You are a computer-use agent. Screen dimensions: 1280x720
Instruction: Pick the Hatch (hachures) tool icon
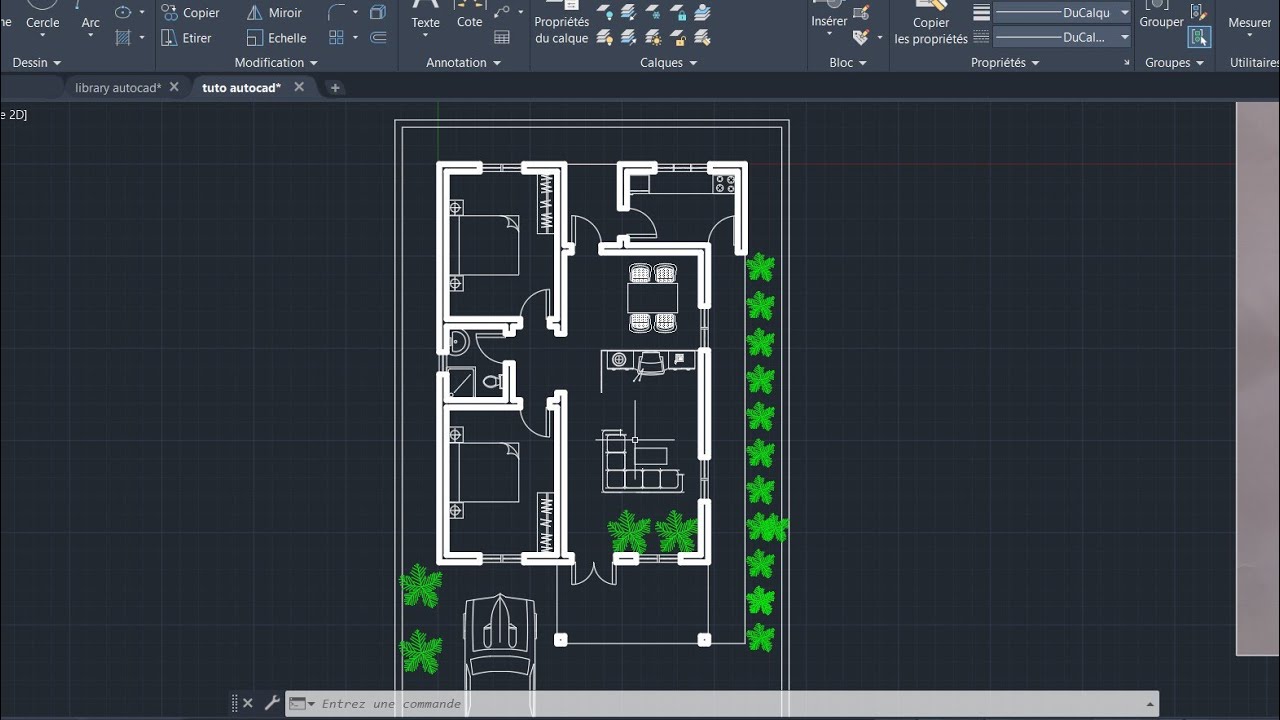(123, 38)
